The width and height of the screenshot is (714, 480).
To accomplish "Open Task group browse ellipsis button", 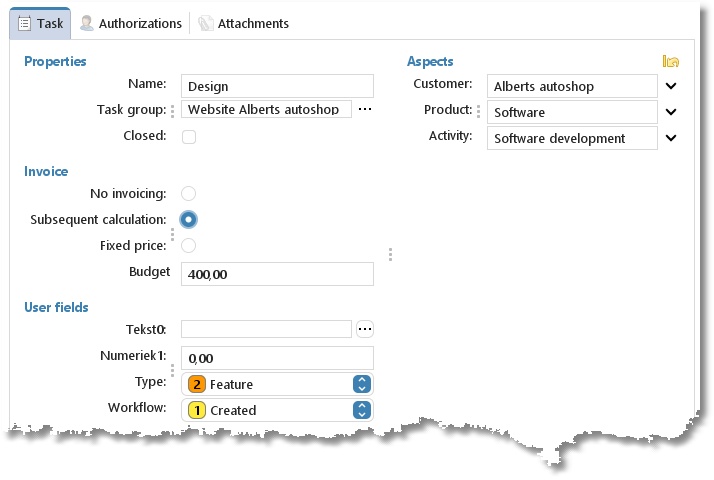I will [365, 109].
